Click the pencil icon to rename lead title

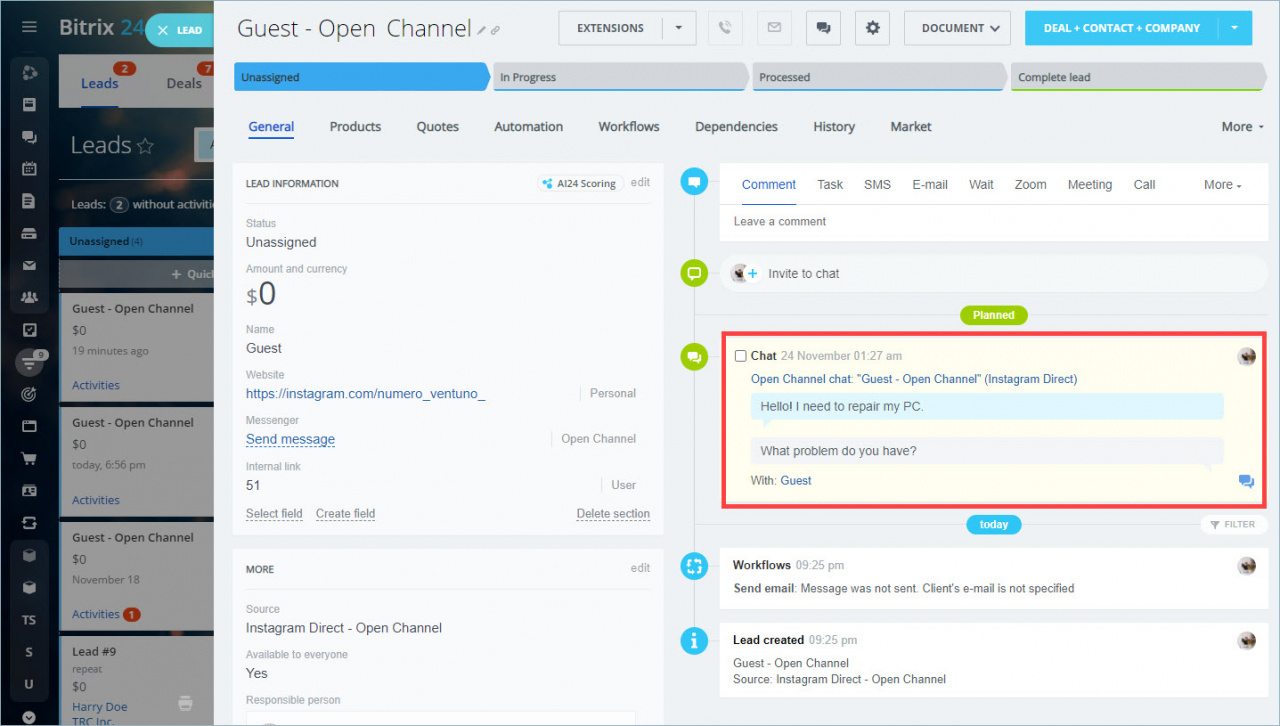tap(482, 31)
